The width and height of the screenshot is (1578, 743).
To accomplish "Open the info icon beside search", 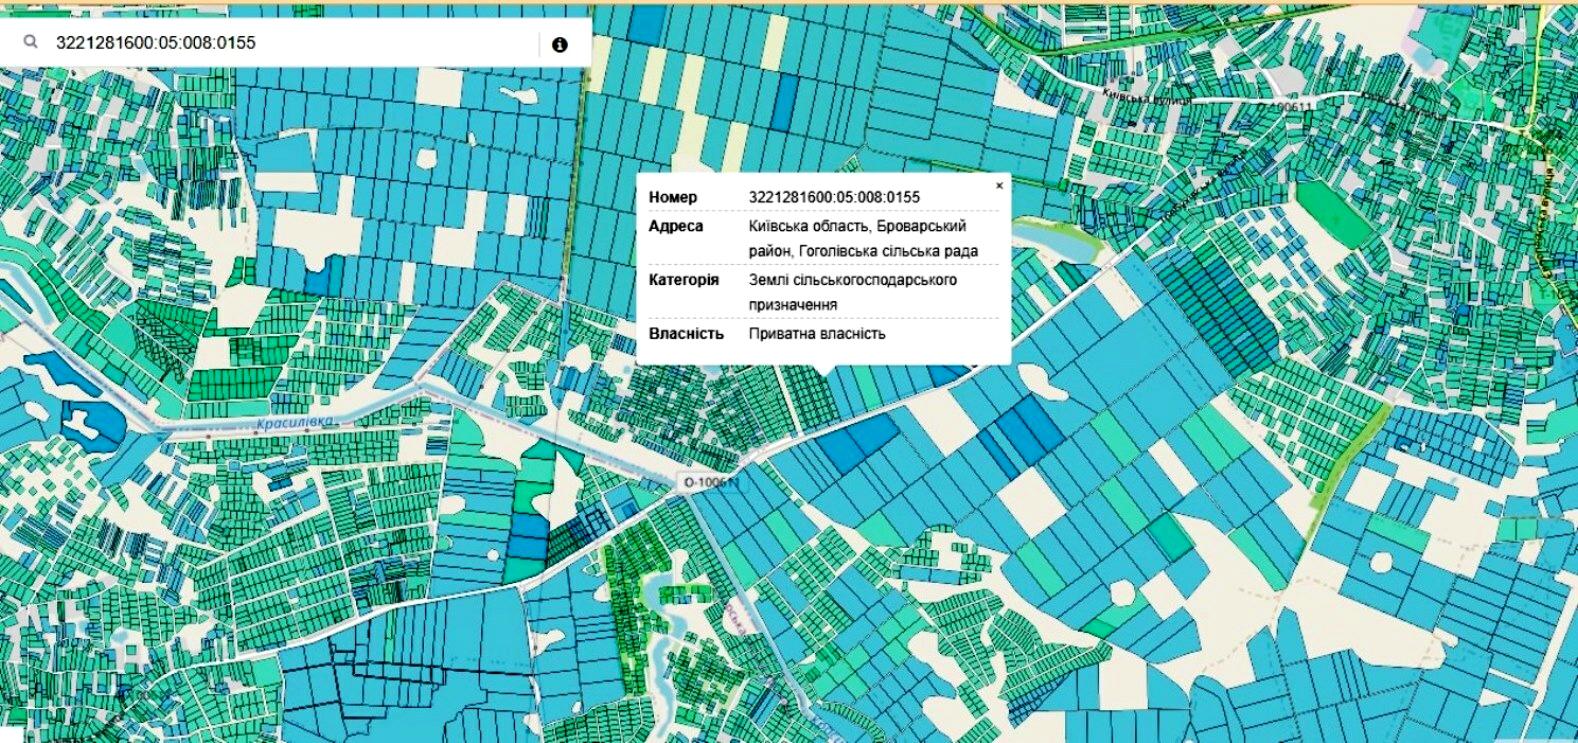I will tap(560, 44).
